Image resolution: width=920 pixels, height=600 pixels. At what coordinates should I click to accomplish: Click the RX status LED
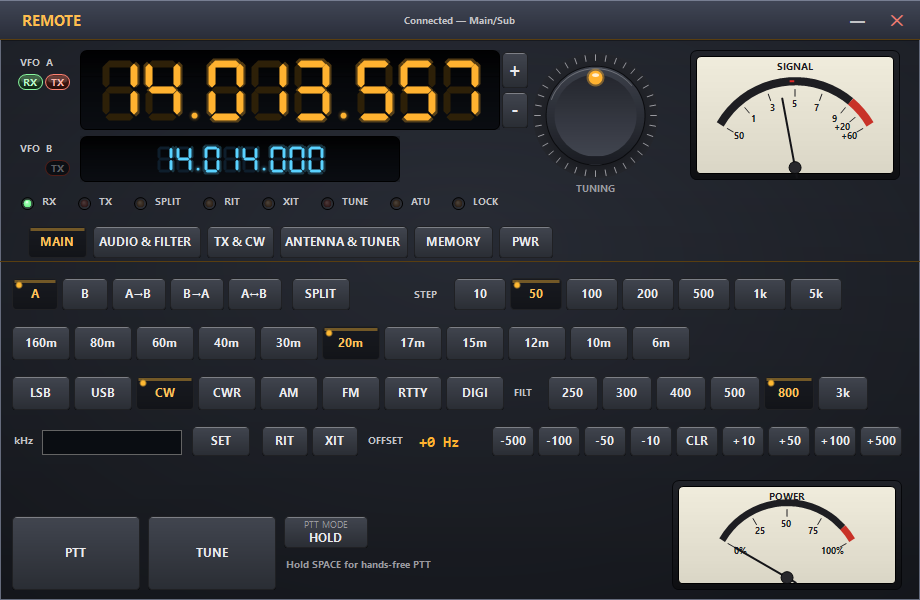[x=28, y=204]
